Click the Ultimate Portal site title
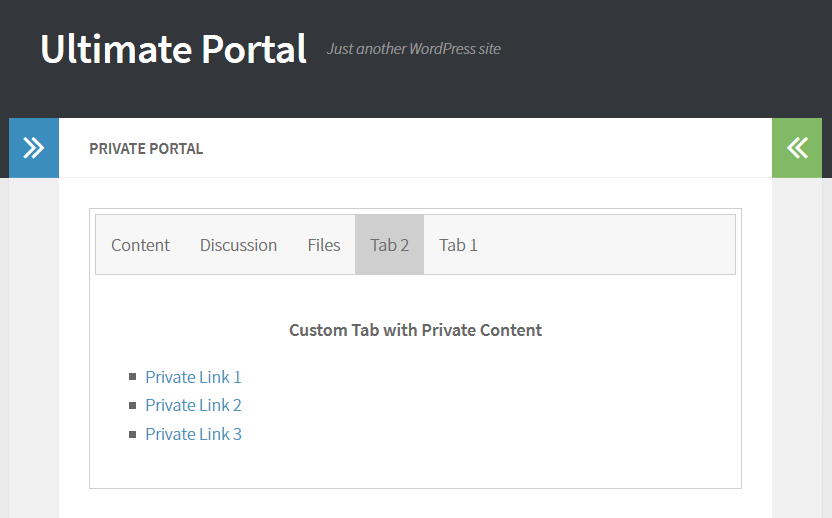 (x=174, y=49)
